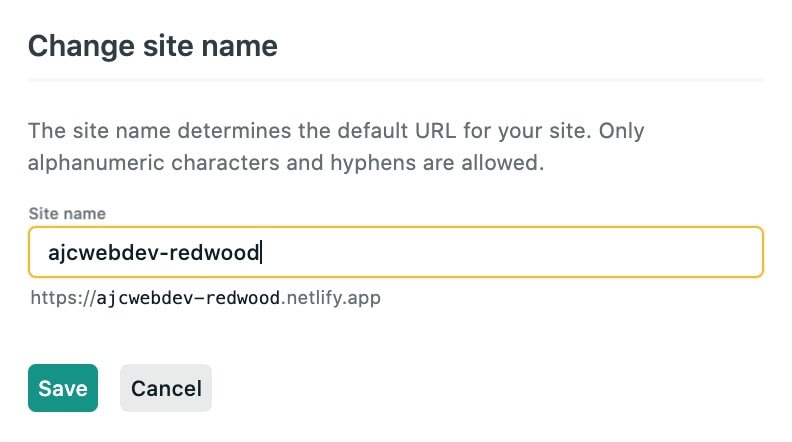Click the "https://" prefix in URL preview

[x=63, y=298]
